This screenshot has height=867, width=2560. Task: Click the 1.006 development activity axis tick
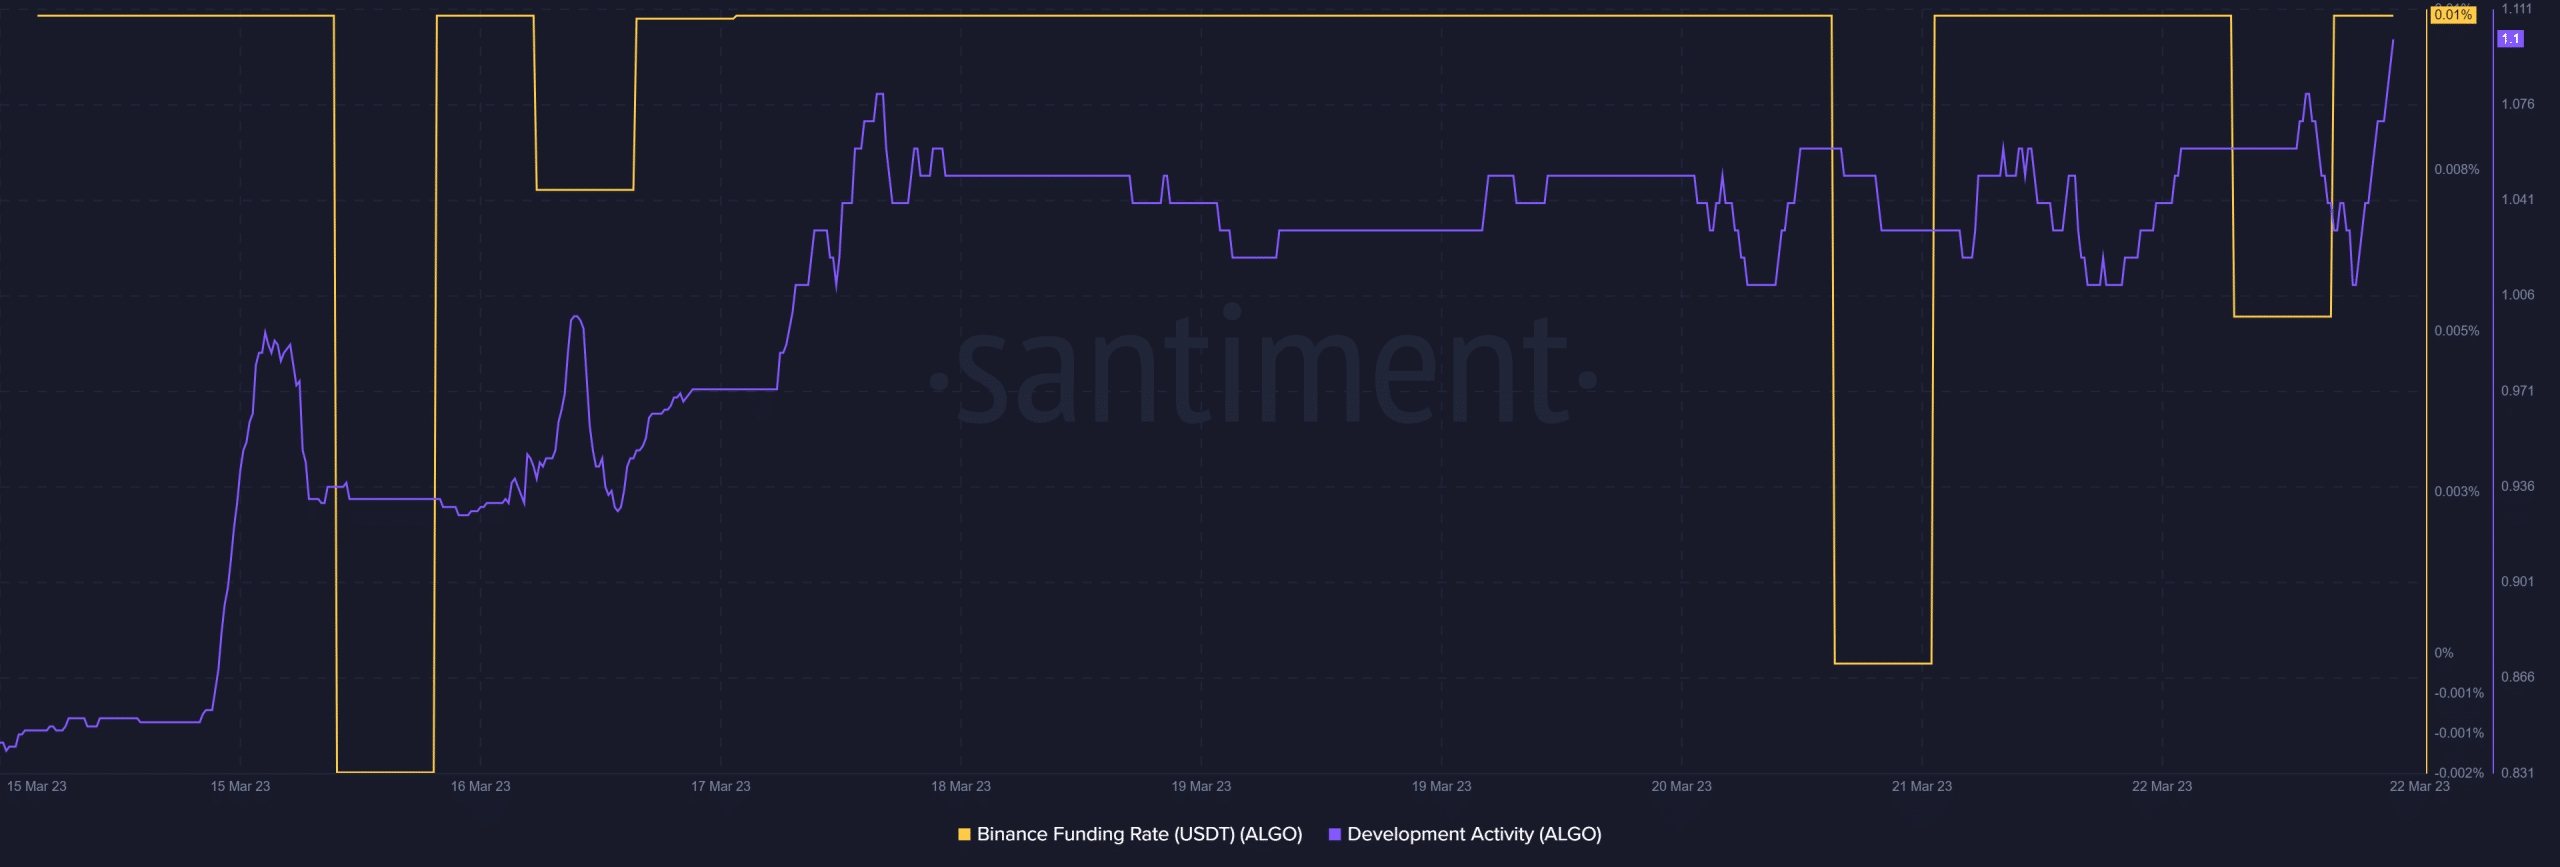2517,295
